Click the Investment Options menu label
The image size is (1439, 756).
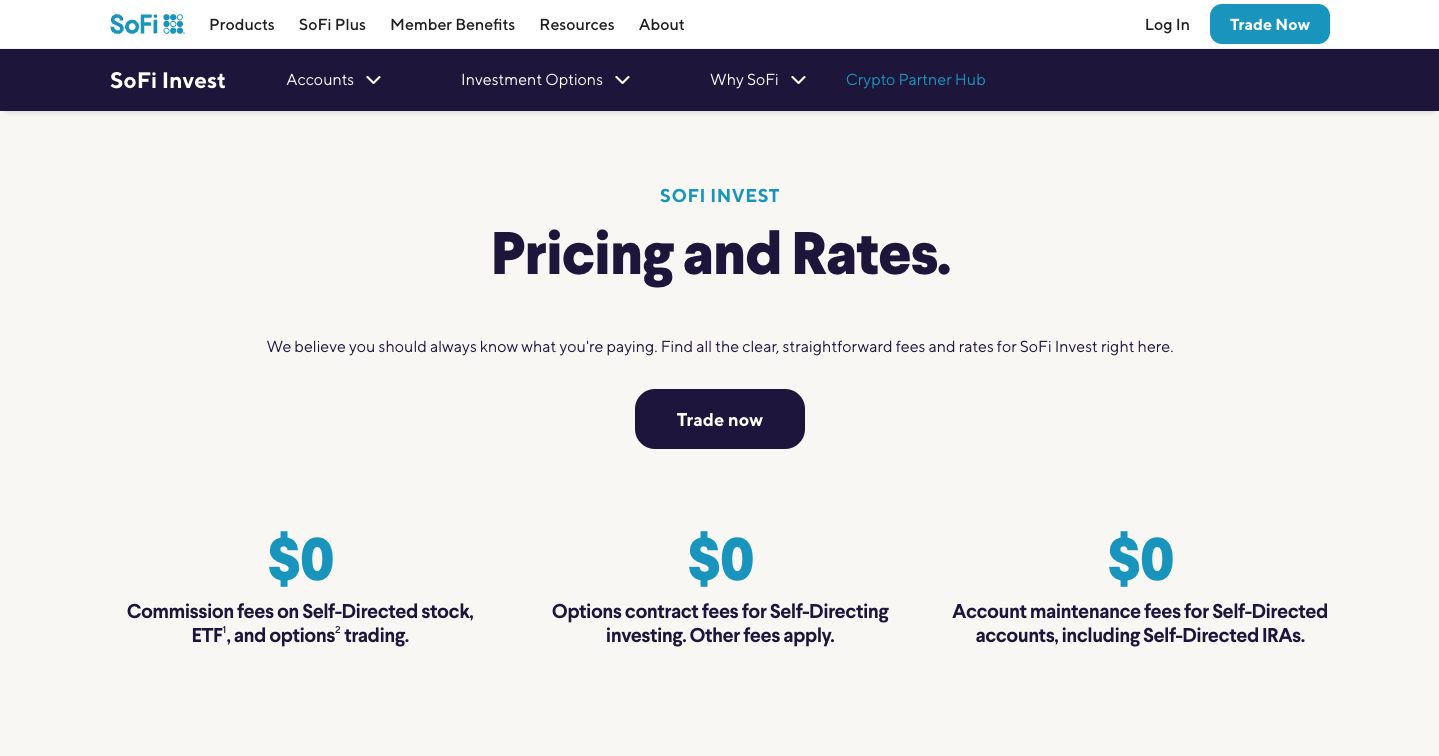click(x=531, y=80)
